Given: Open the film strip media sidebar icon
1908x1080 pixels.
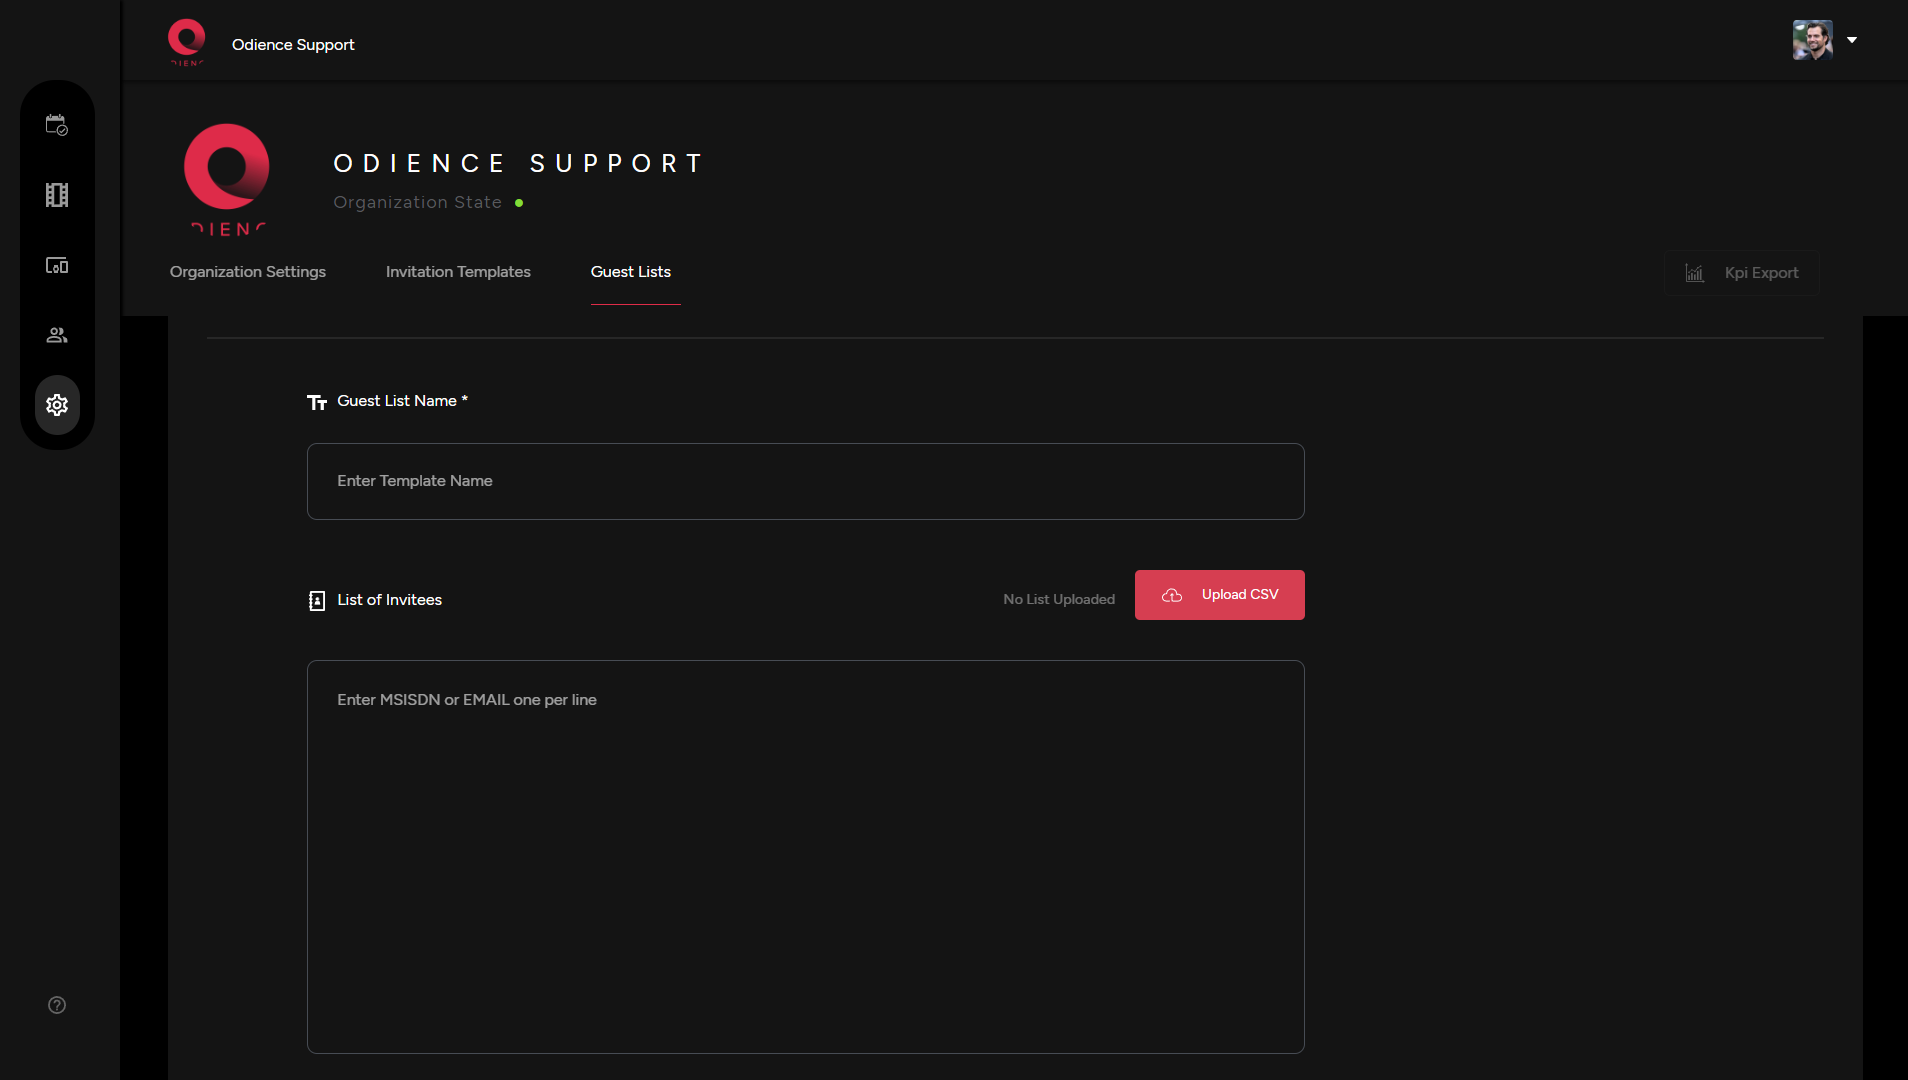Looking at the screenshot, I should pyautogui.click(x=57, y=195).
